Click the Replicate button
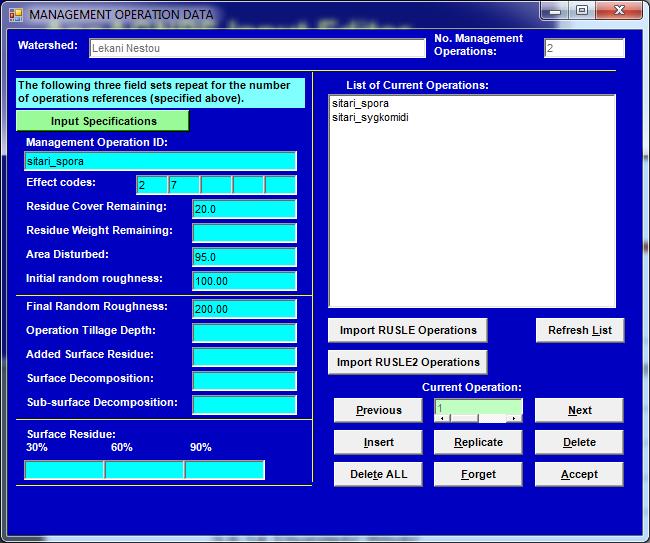Viewport: 650px width, 543px height. click(x=478, y=442)
